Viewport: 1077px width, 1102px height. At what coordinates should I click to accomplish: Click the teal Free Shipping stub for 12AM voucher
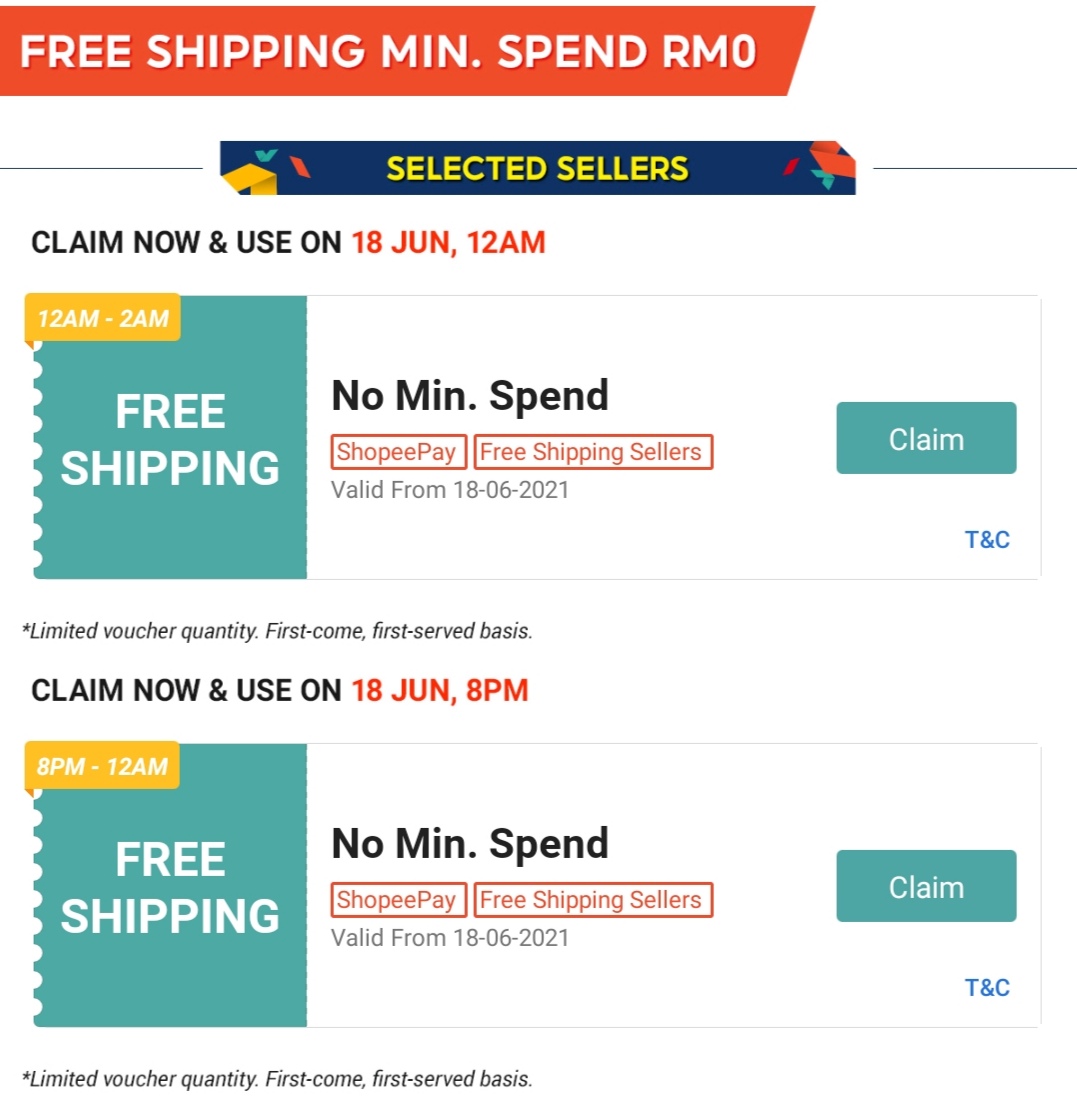tap(170, 440)
